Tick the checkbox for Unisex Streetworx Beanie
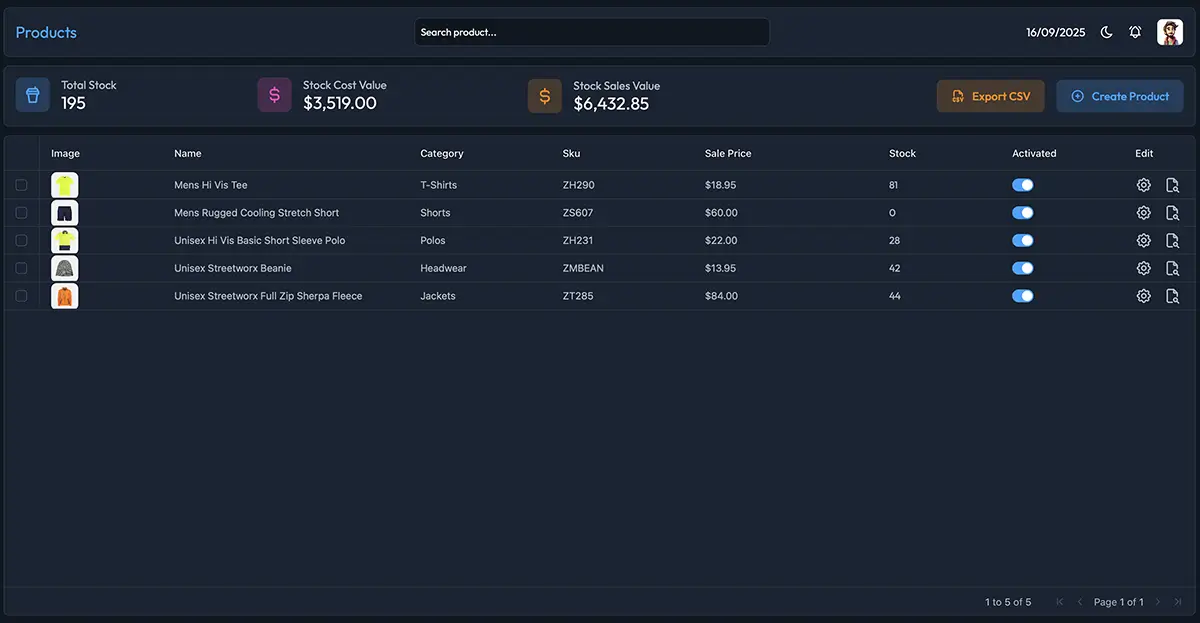This screenshot has width=1200, height=623. tap(21, 268)
